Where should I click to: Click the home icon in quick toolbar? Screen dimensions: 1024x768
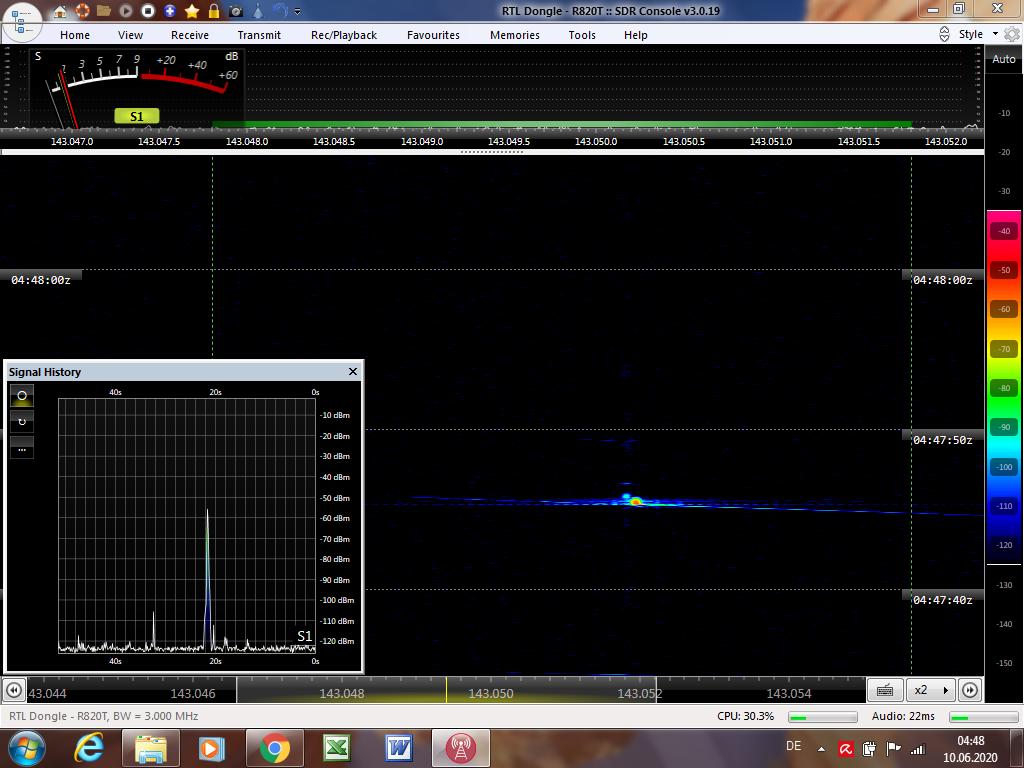[59, 11]
